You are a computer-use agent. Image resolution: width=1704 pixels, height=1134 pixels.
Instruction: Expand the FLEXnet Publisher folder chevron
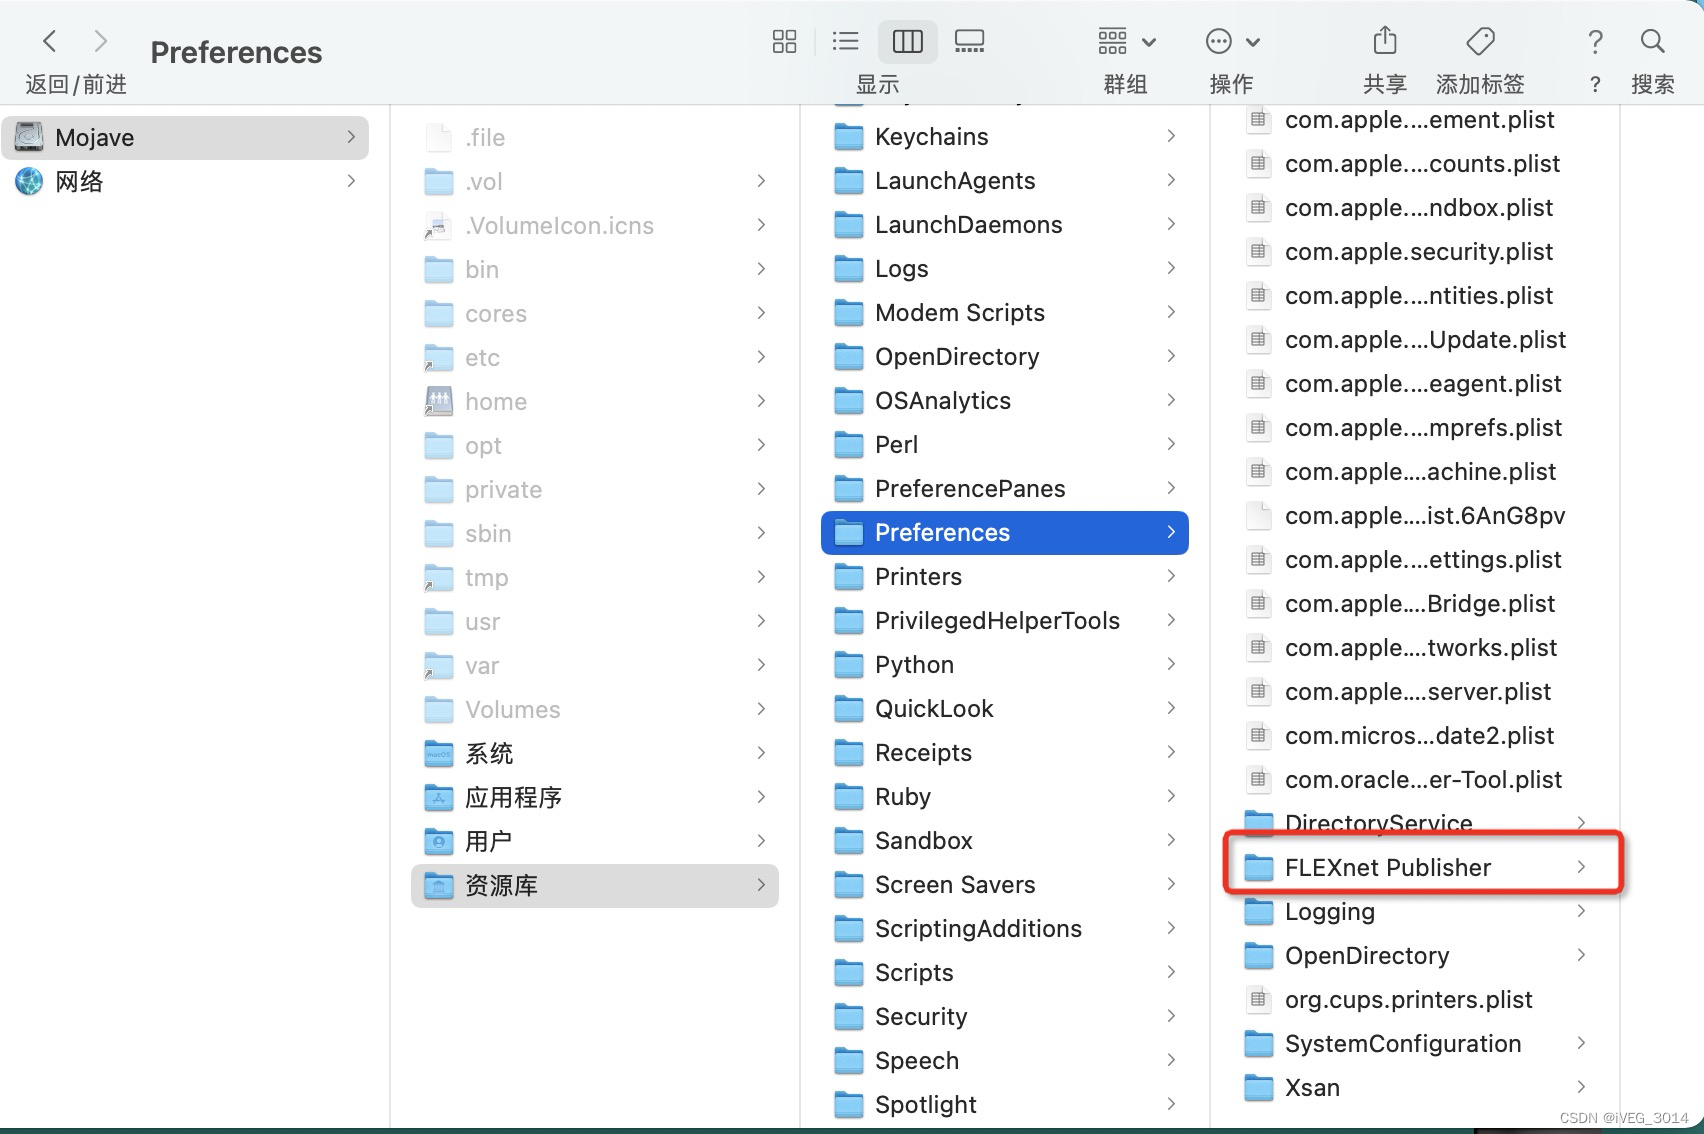1581,867
